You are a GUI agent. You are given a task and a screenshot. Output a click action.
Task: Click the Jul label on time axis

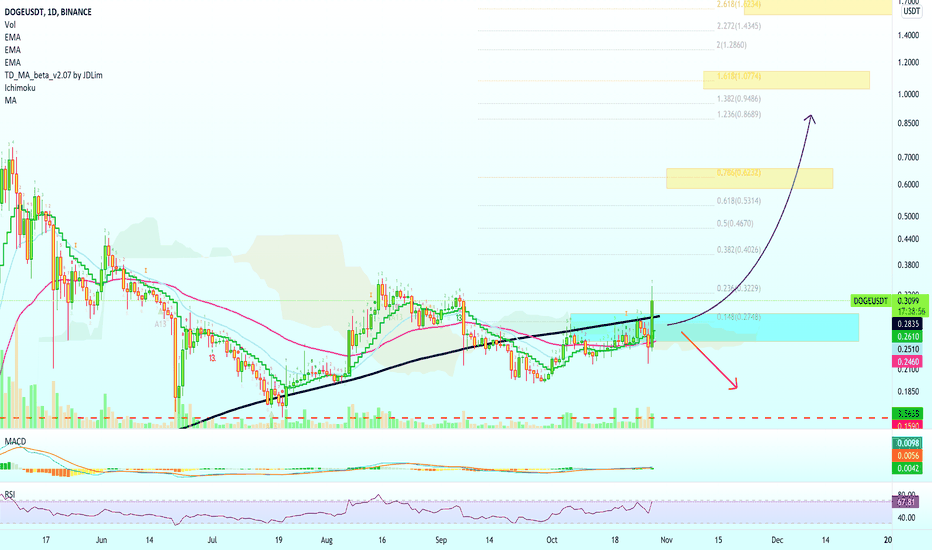tap(212, 540)
